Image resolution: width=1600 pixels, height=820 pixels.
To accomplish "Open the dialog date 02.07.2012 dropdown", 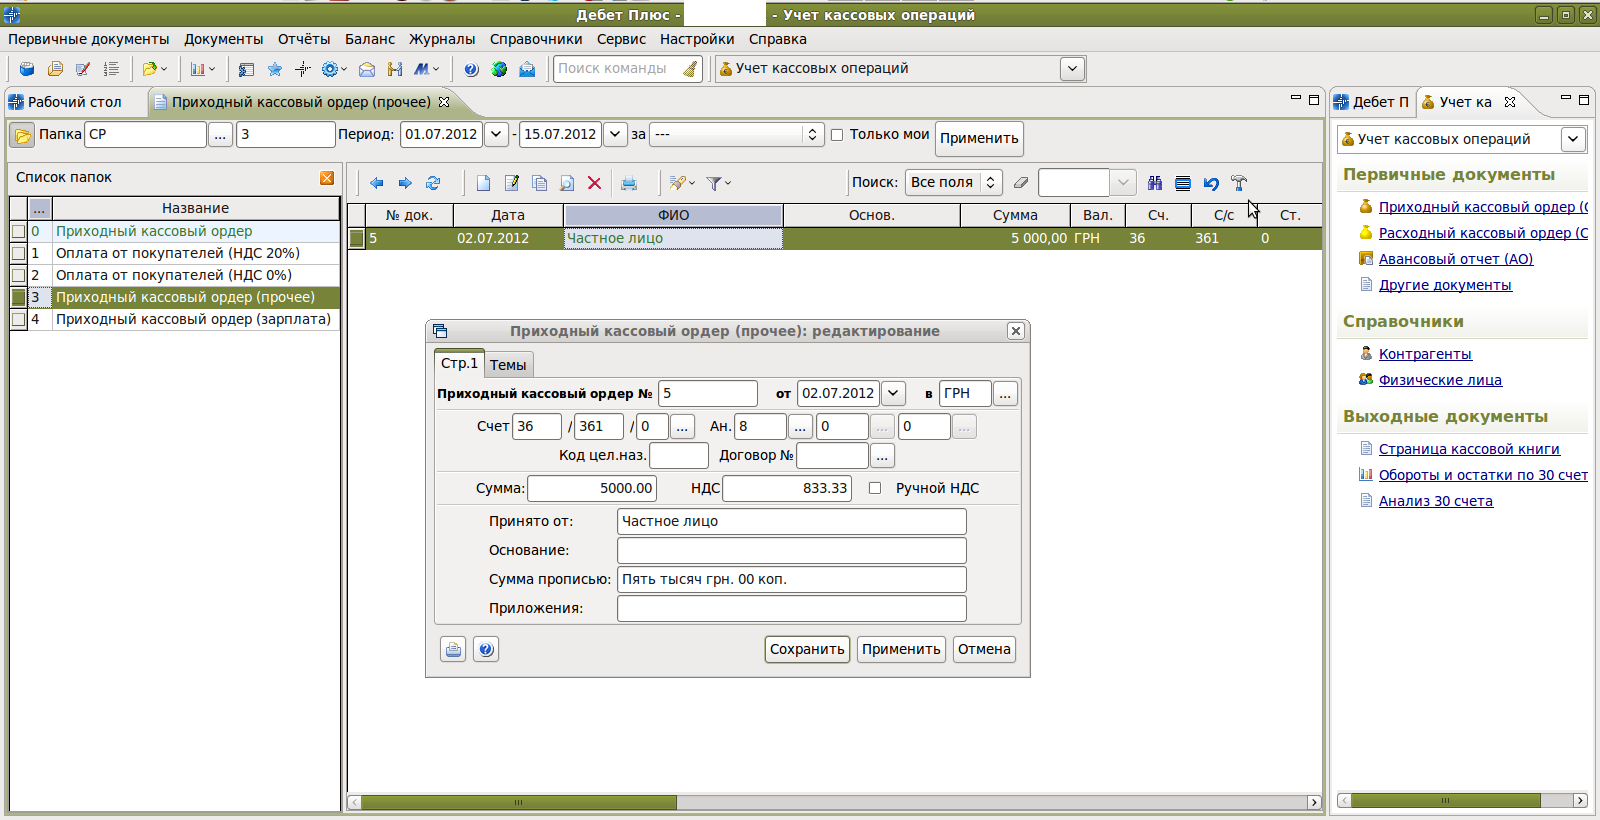I will [893, 393].
